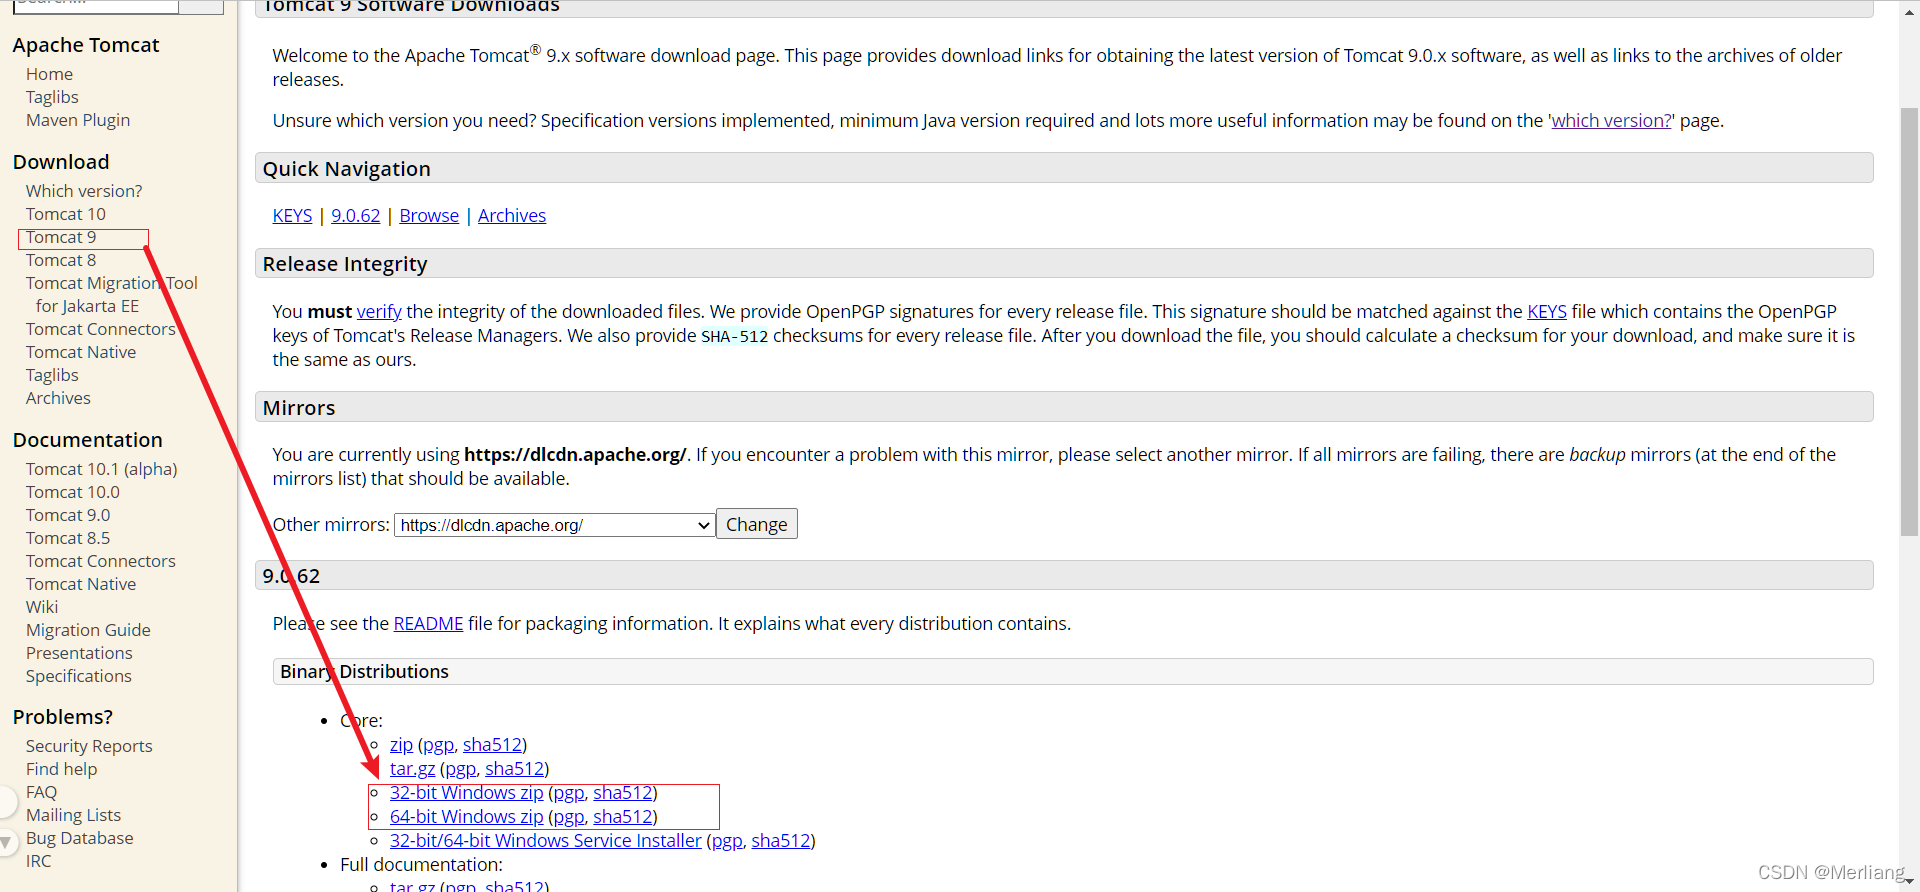Click the page vertical scrollbar thumb
The height and width of the screenshot is (892, 1920).
[1909, 322]
